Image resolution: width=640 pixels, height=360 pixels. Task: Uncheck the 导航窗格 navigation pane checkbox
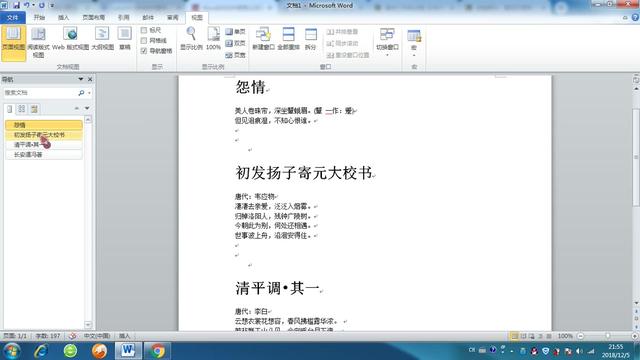tap(144, 51)
